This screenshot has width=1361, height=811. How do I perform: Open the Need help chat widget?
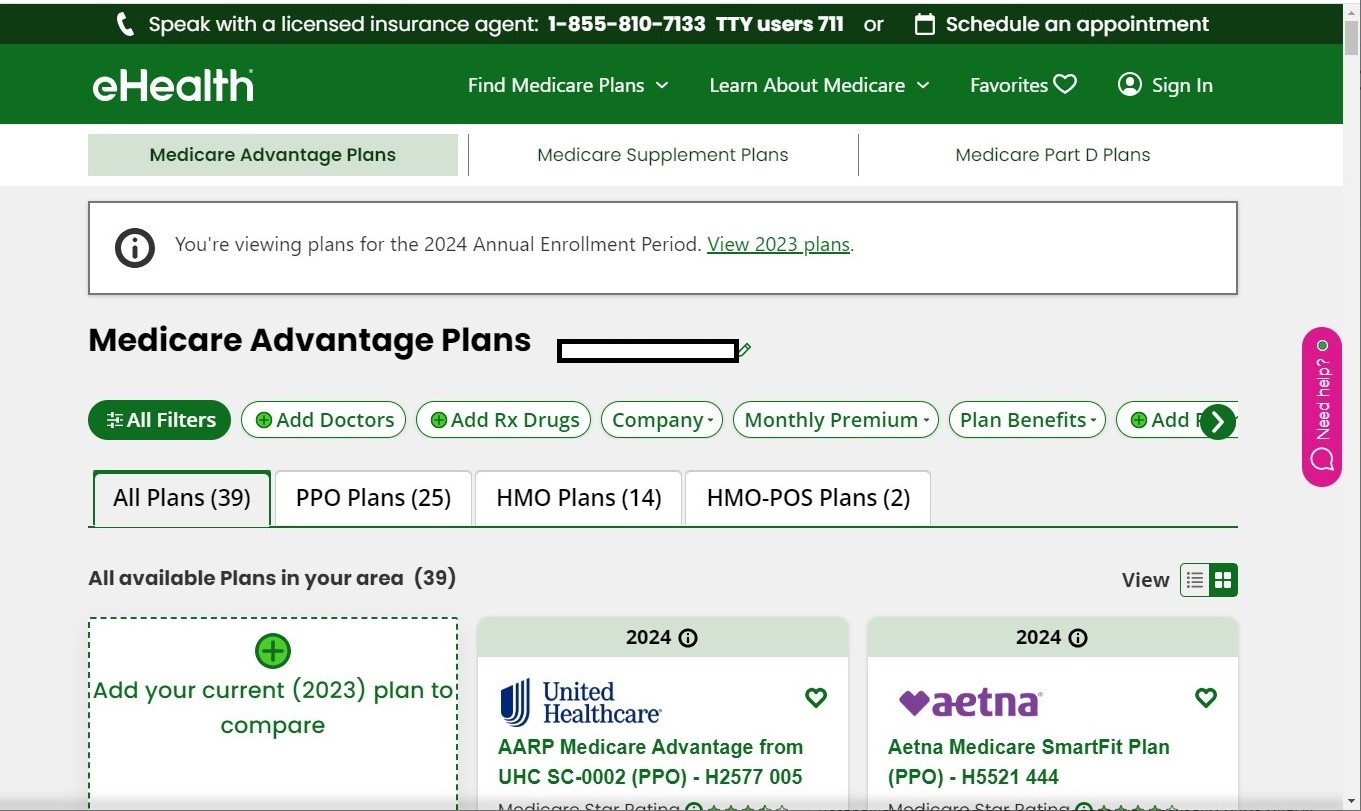(x=1322, y=407)
